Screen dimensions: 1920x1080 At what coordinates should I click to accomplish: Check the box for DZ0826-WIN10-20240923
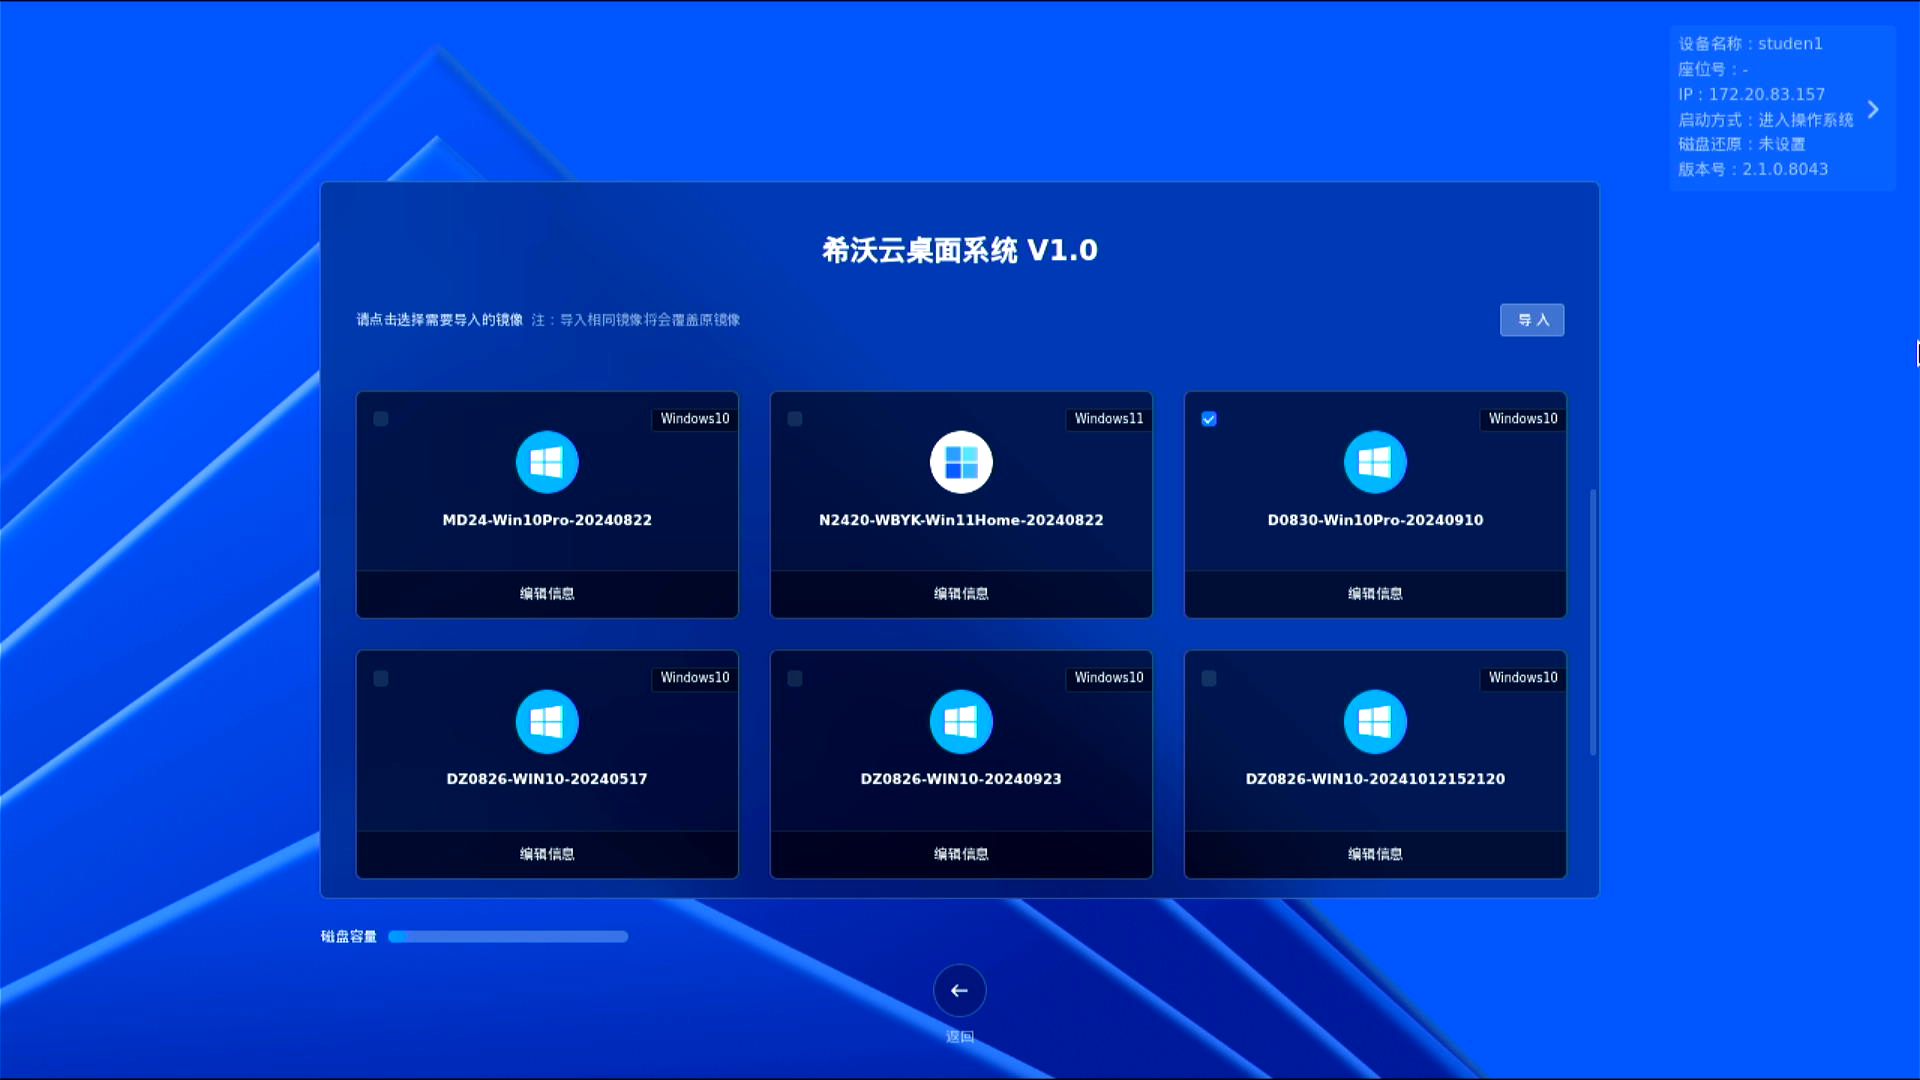click(795, 678)
